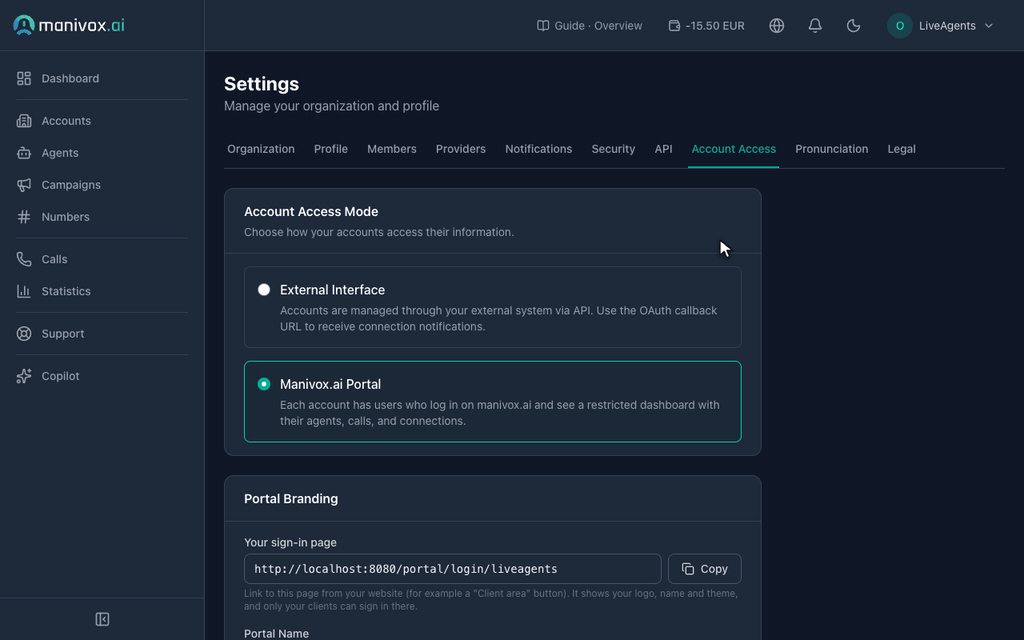The height and width of the screenshot is (640, 1024).
Task: Open the Account Access tab
Action: 733,149
